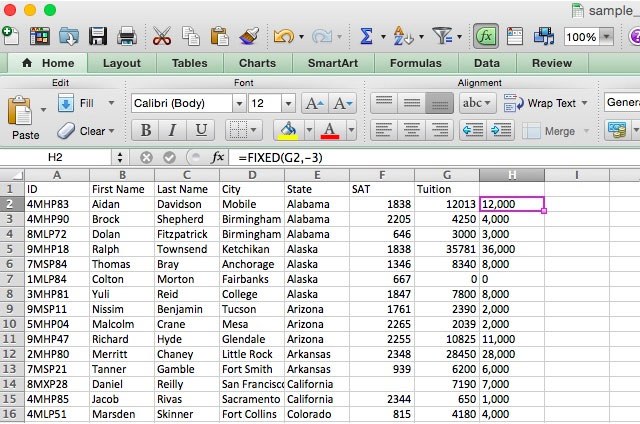Open the Review tab

pos(552,63)
